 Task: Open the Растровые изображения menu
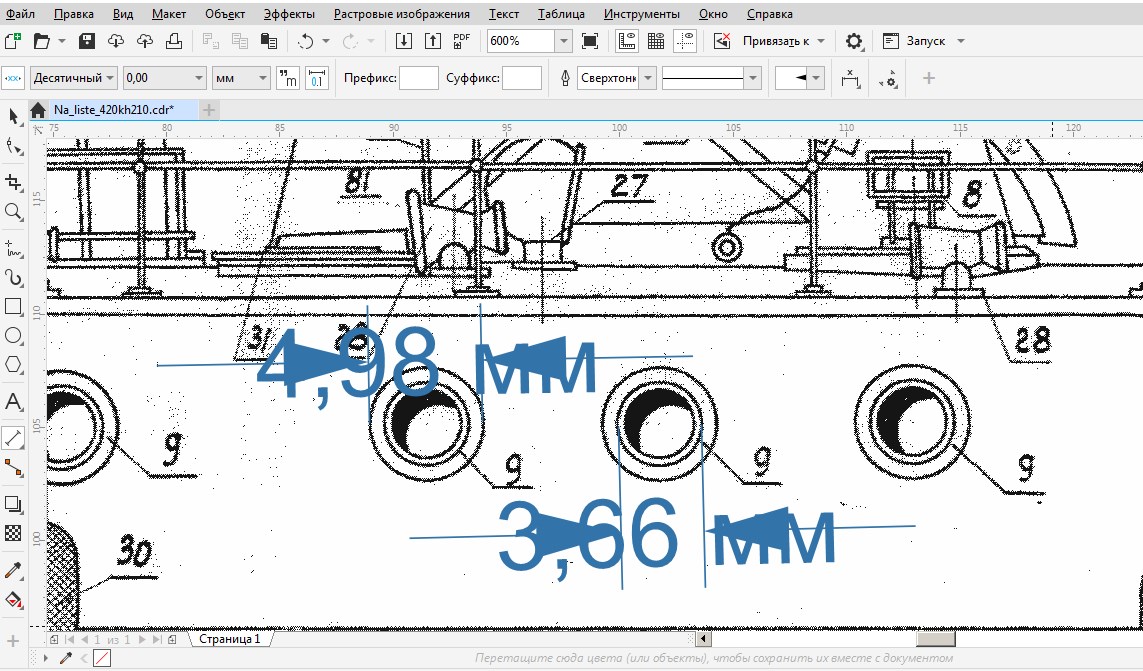pos(402,14)
